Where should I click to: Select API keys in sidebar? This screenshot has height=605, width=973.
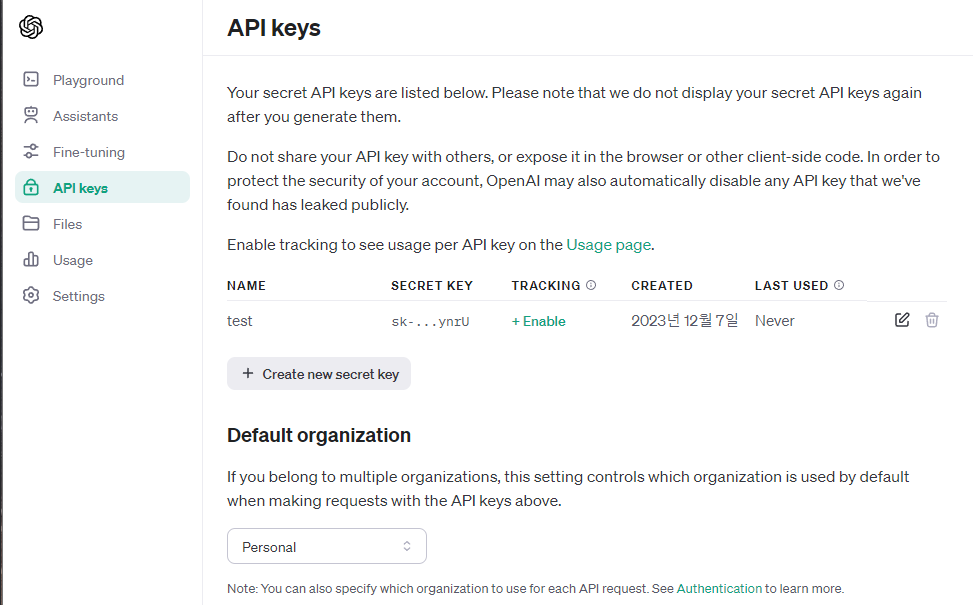pyautogui.click(x=102, y=187)
